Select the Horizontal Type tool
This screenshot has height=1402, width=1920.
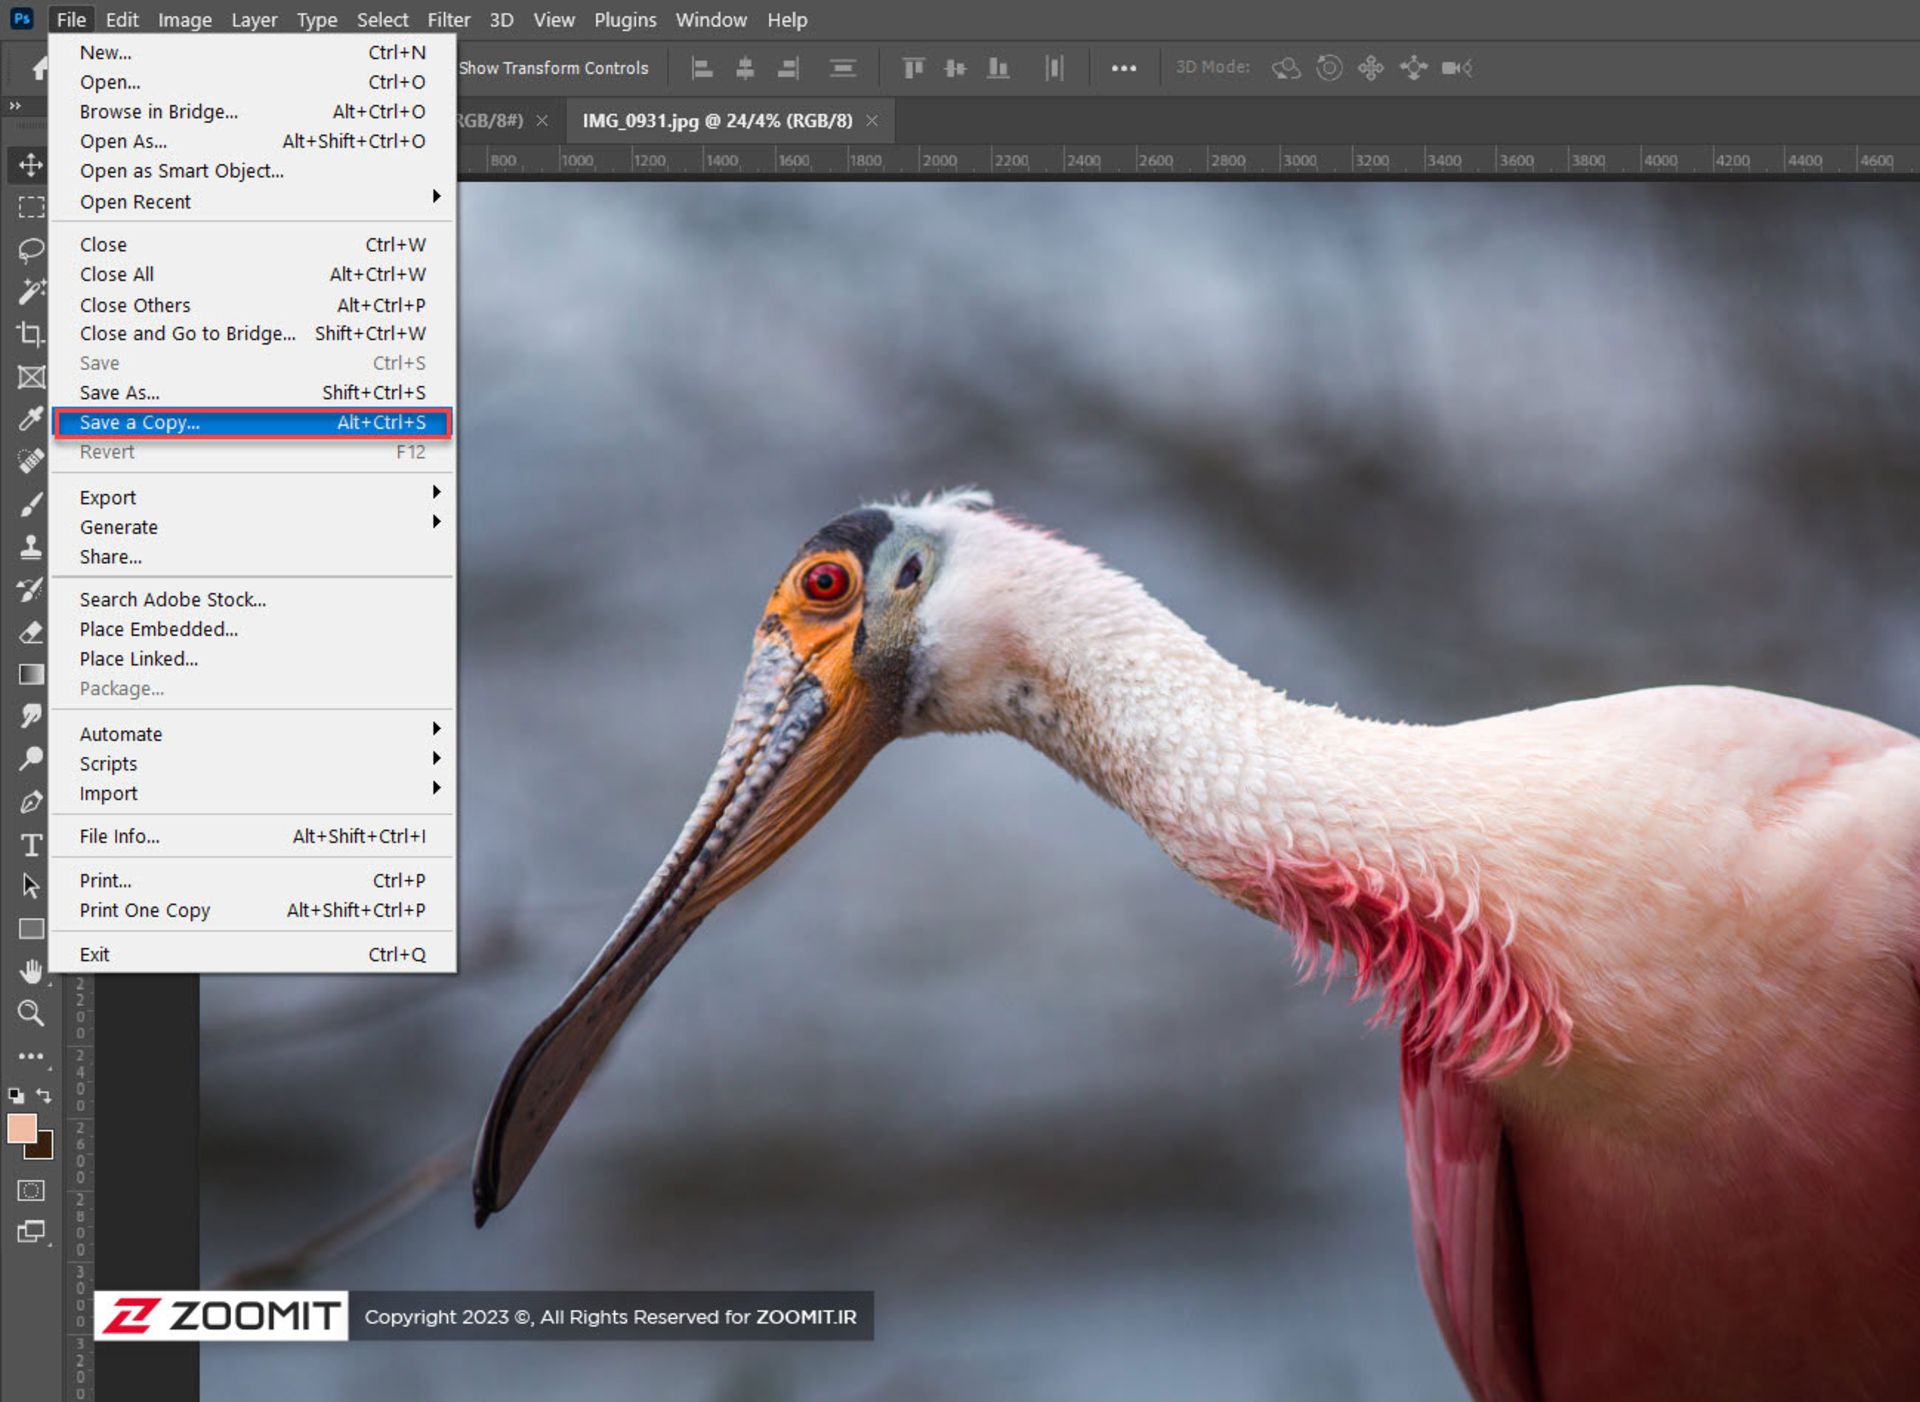pyautogui.click(x=30, y=845)
